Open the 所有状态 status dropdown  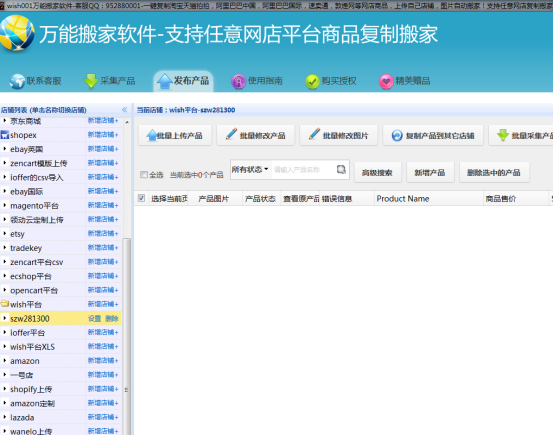coord(250,170)
